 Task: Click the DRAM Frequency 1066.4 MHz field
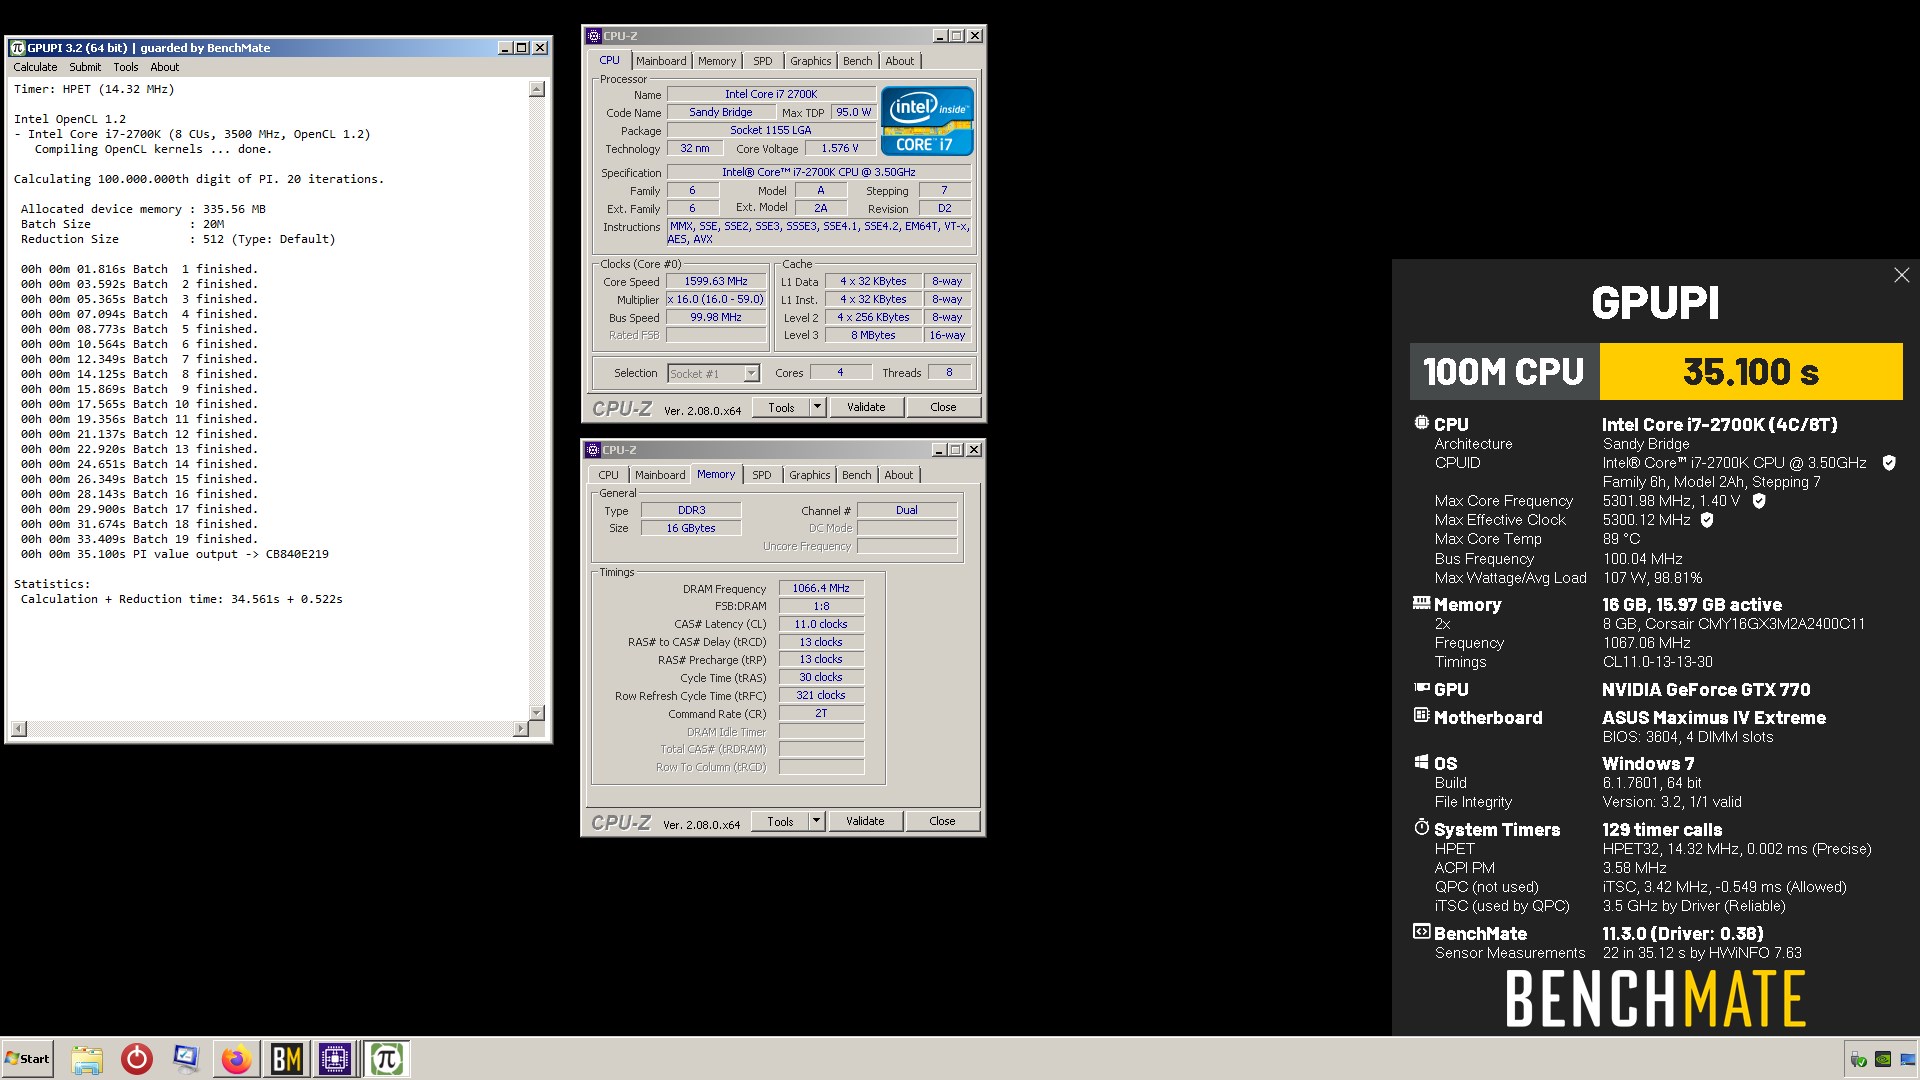coord(821,588)
